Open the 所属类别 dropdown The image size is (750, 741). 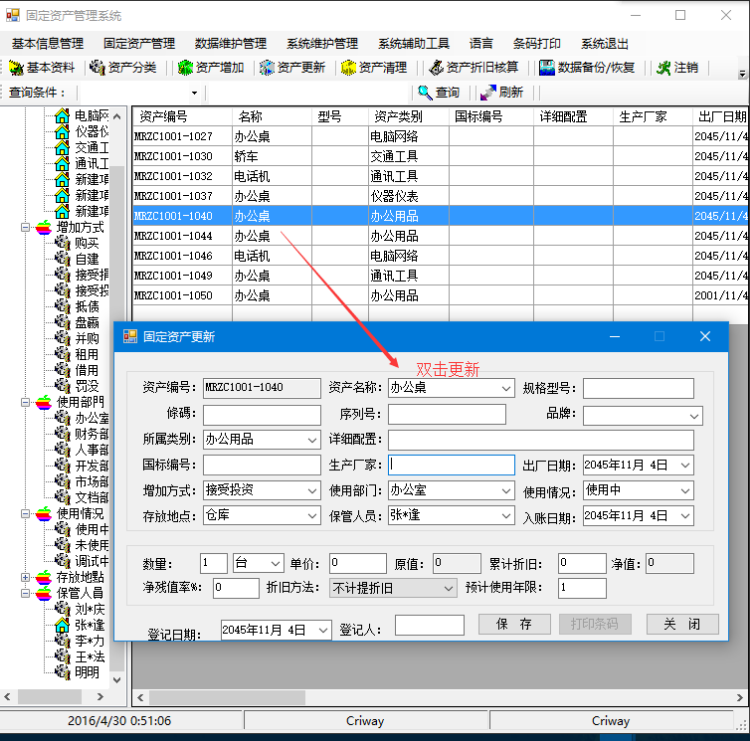[312, 439]
